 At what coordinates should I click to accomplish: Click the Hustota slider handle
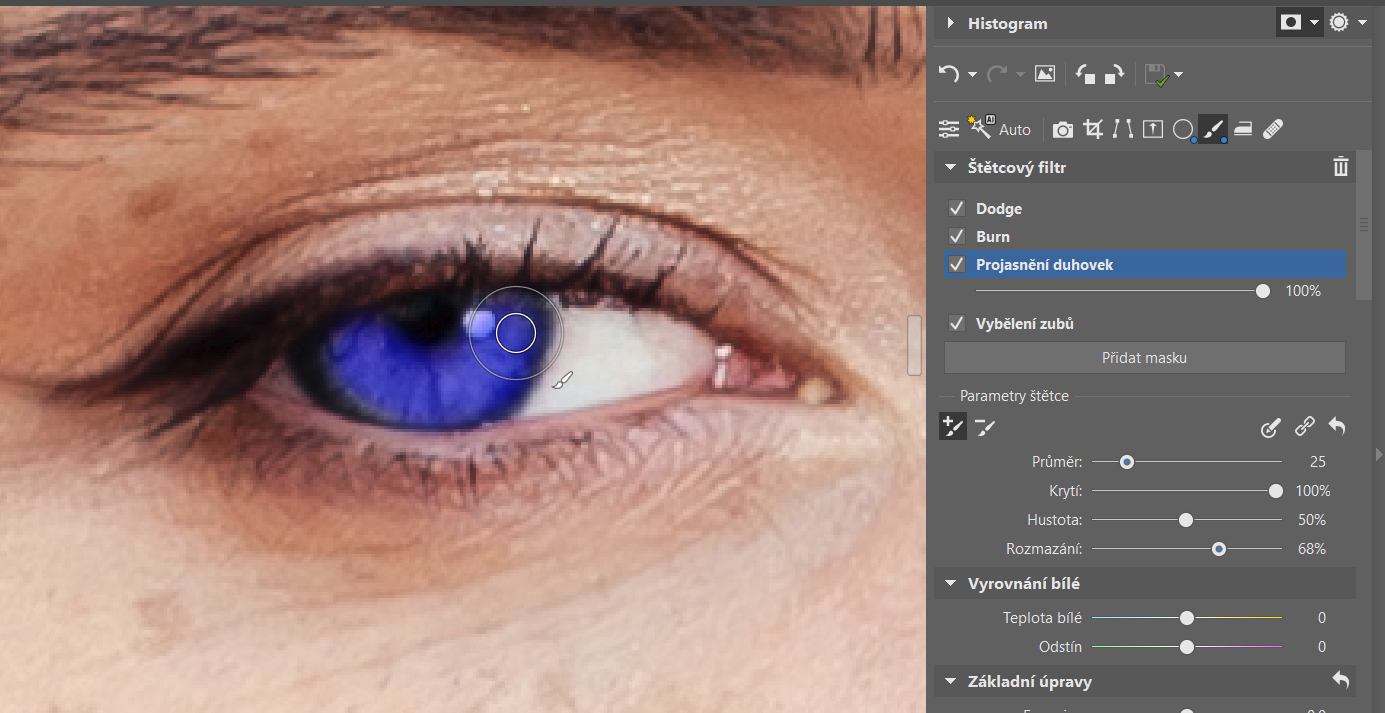point(1186,520)
